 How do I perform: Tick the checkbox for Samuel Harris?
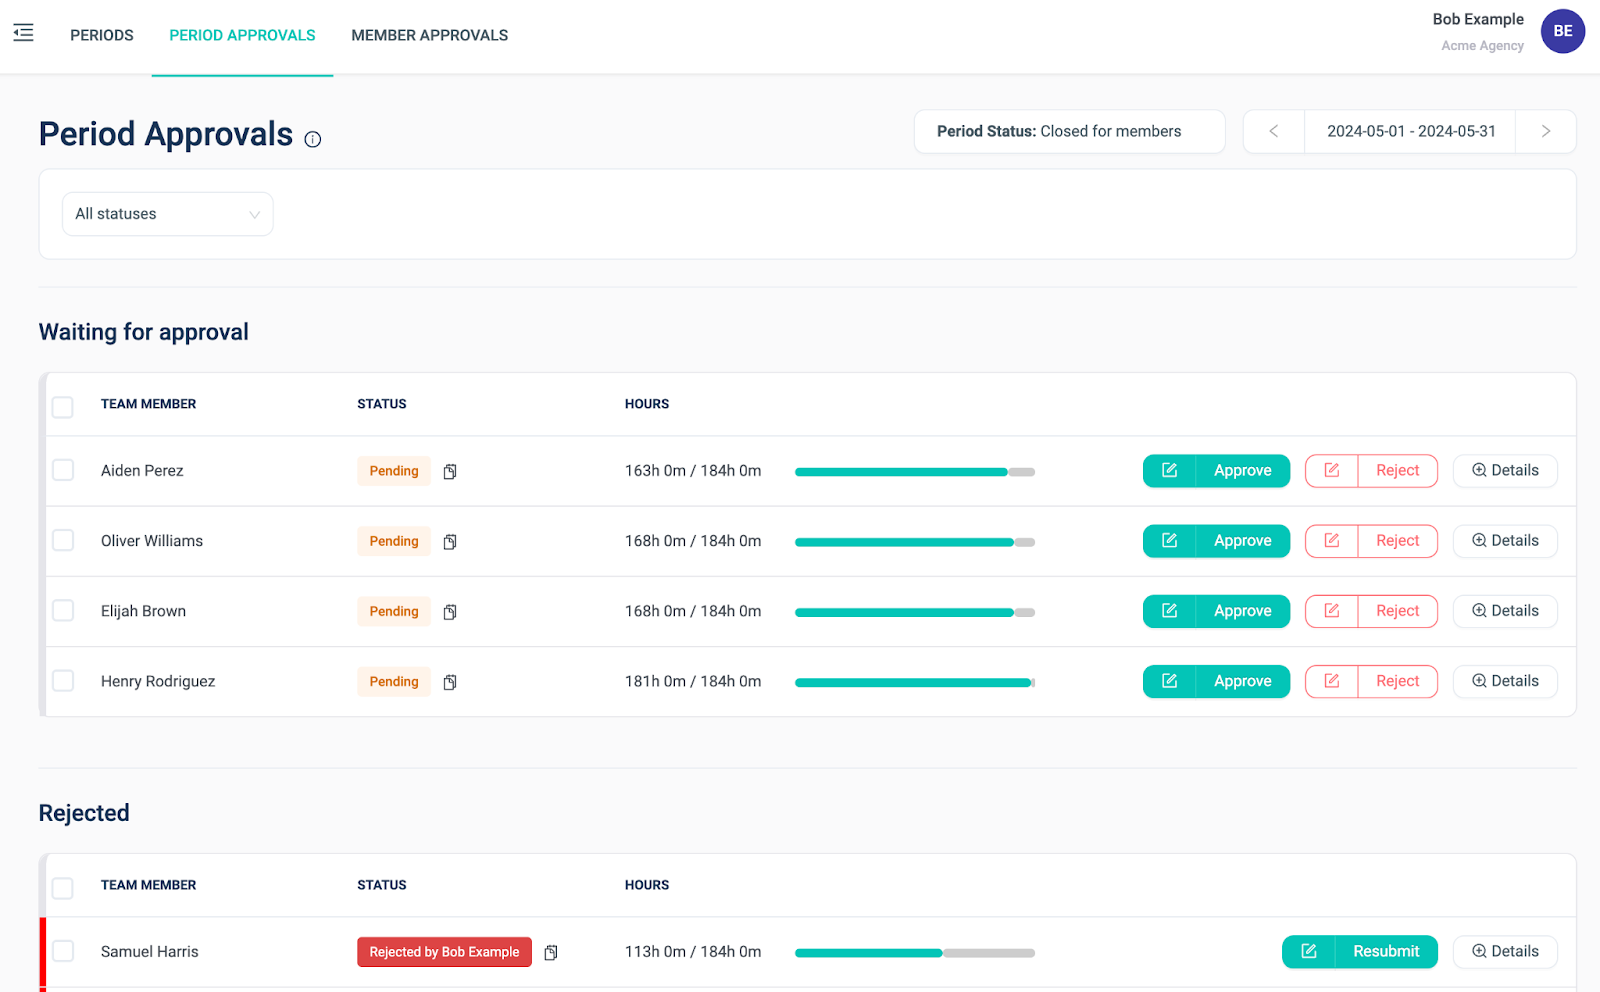(63, 951)
